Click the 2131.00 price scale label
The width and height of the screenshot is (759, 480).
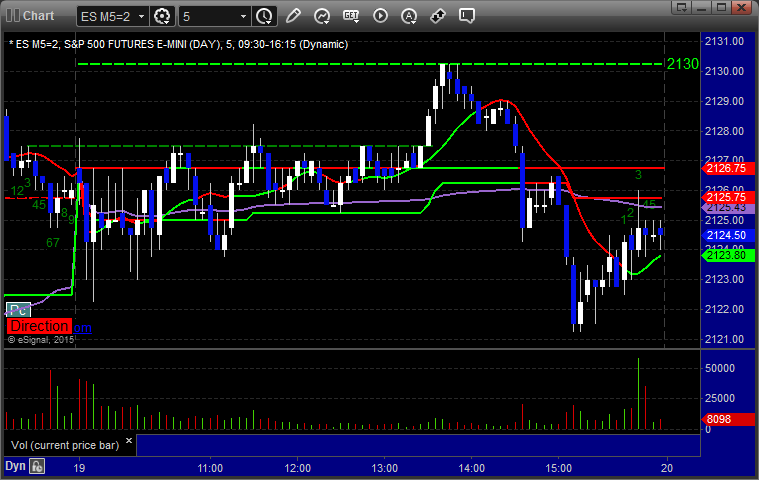[724, 42]
